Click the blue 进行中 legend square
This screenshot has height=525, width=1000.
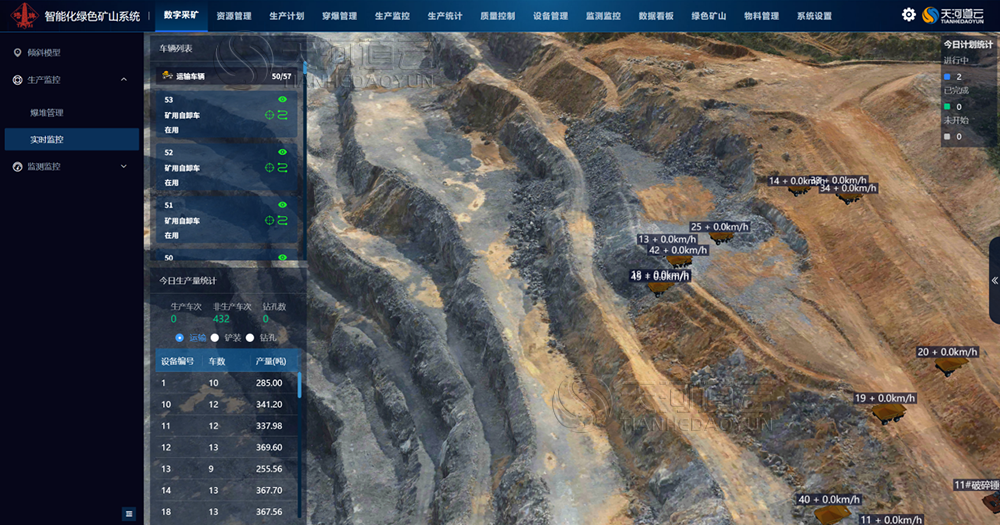[947, 77]
